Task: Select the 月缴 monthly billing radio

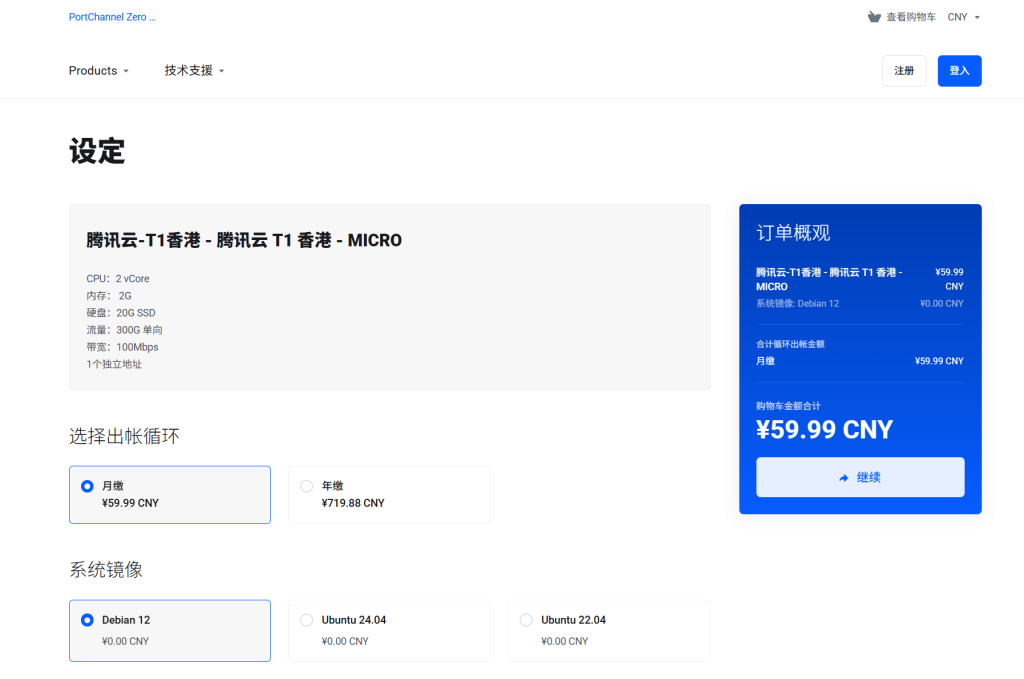Action: [87, 486]
